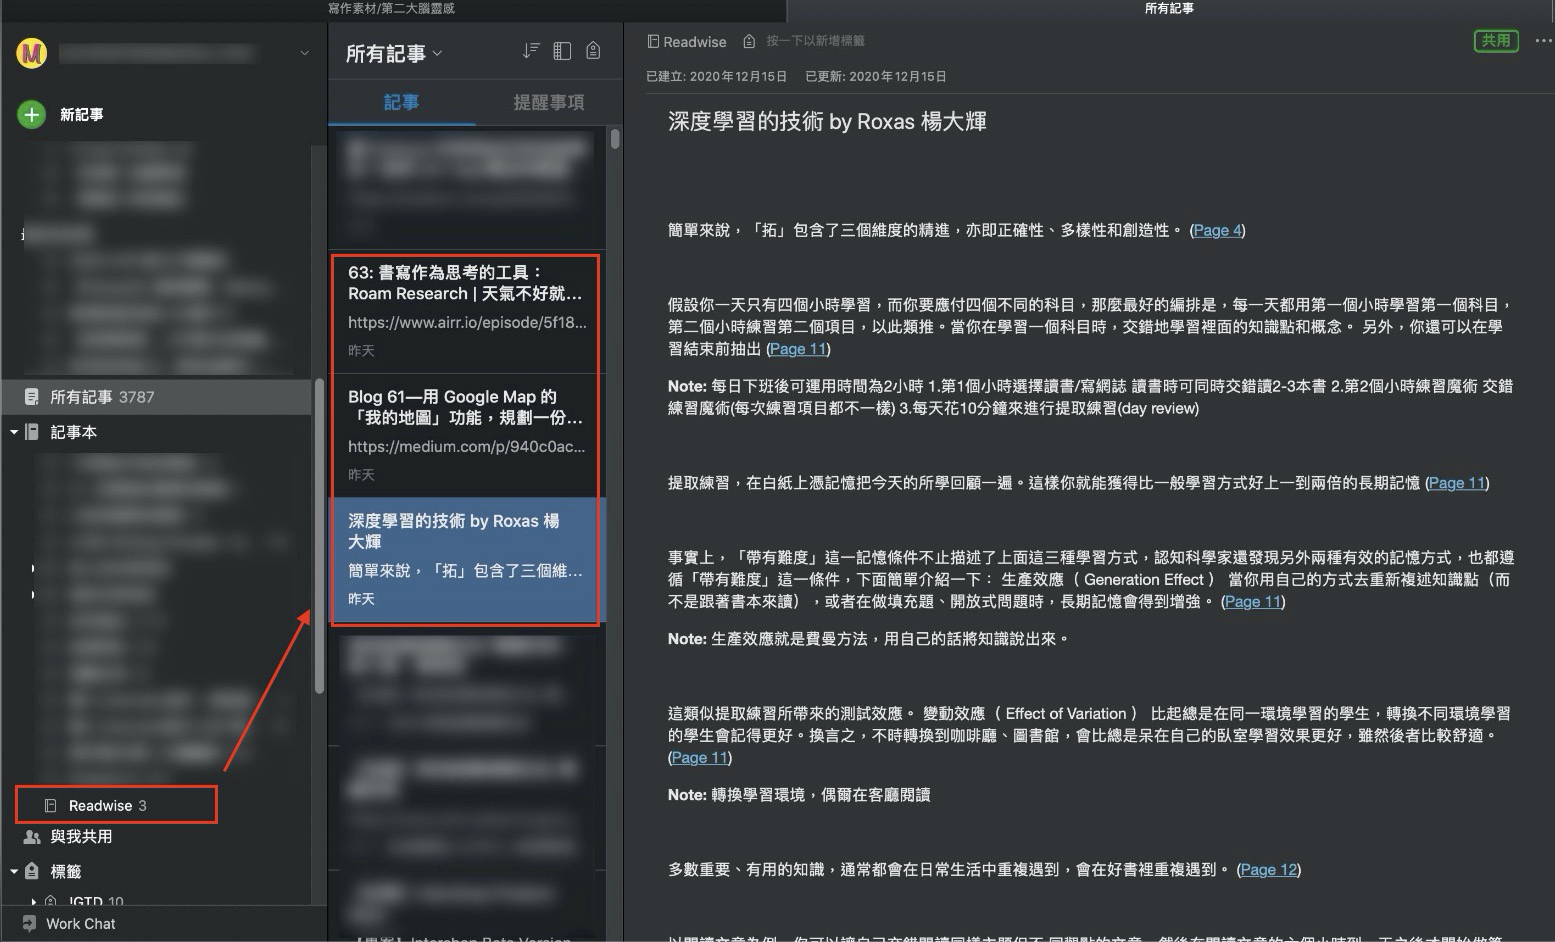
Task: Open the note list sort options icon
Action: (x=531, y=51)
